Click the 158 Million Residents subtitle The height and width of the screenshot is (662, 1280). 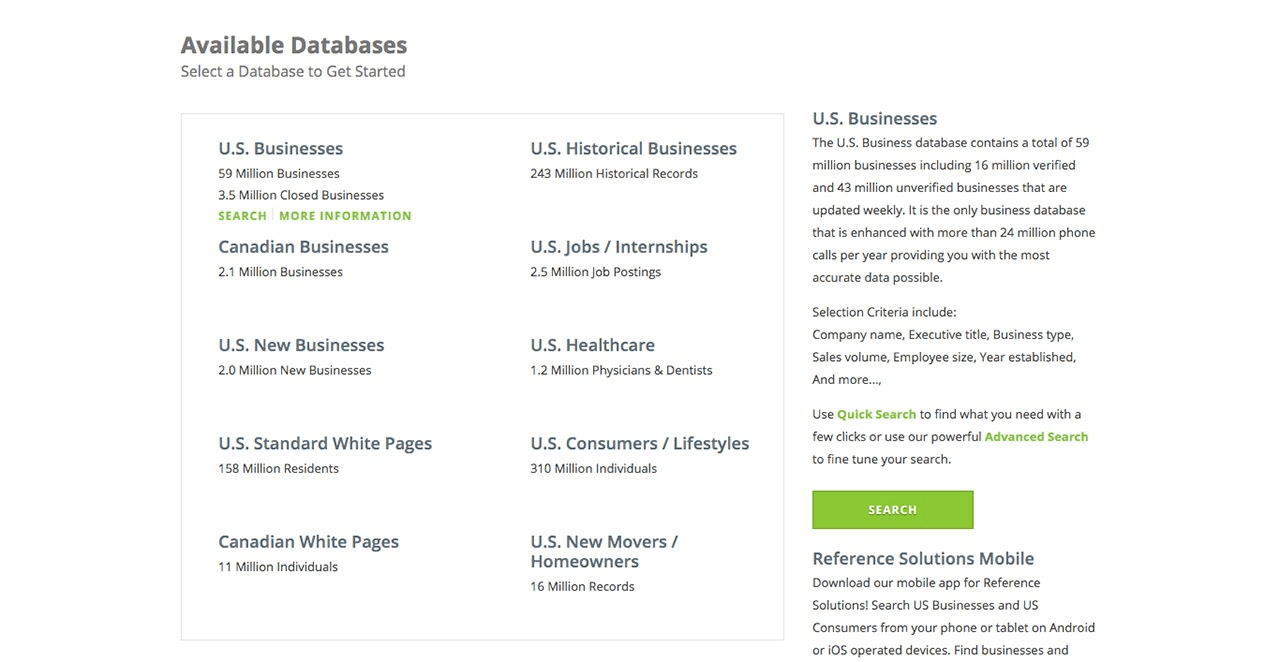[x=278, y=469]
